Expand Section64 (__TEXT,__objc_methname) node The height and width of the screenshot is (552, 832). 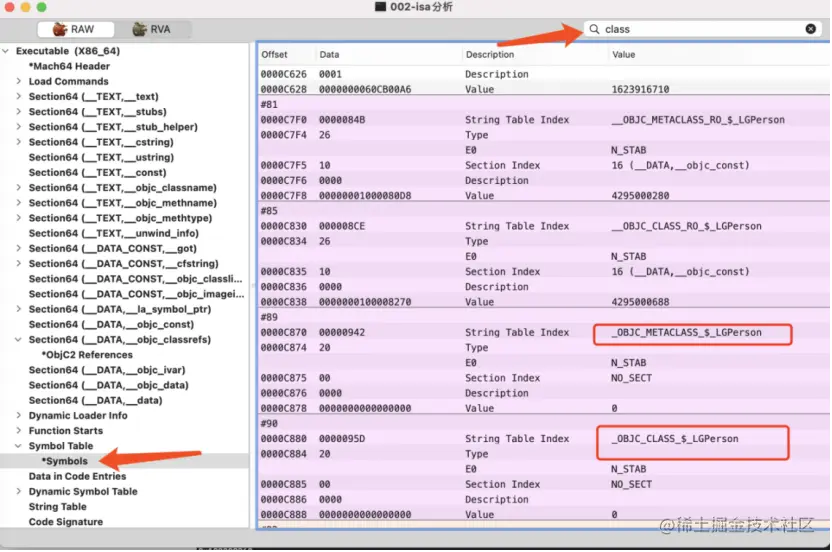[19, 203]
